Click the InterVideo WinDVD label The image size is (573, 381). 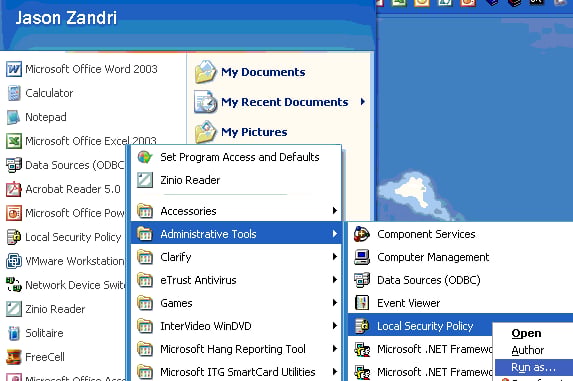pyautogui.click(x=206, y=326)
